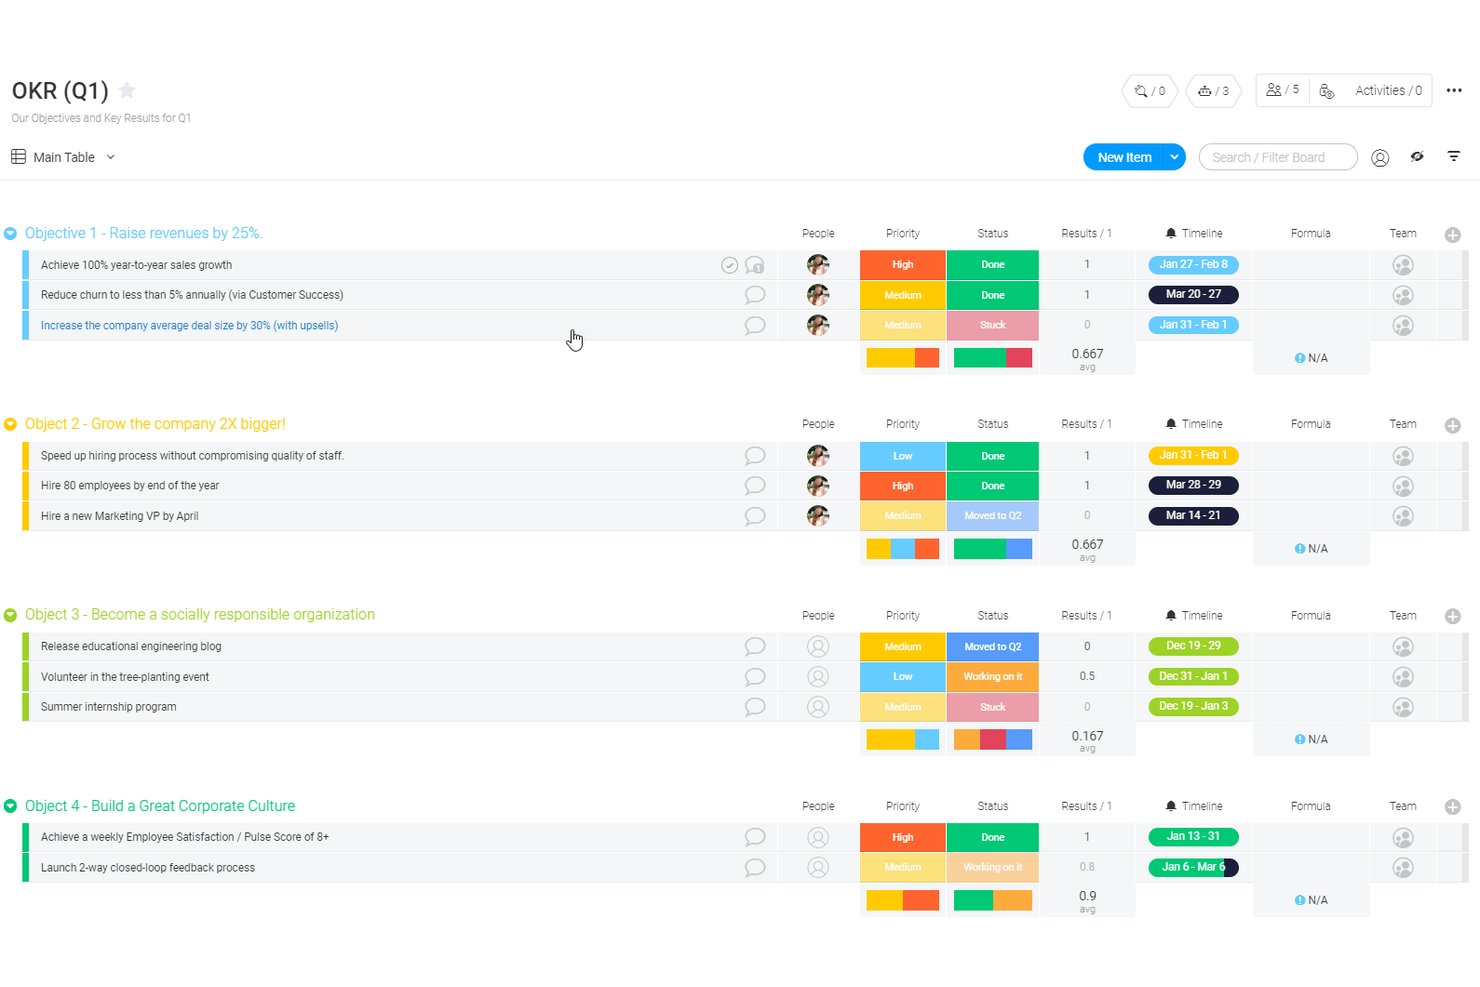Change High priority of 'Achieve 100% year-to-year'

pos(903,265)
